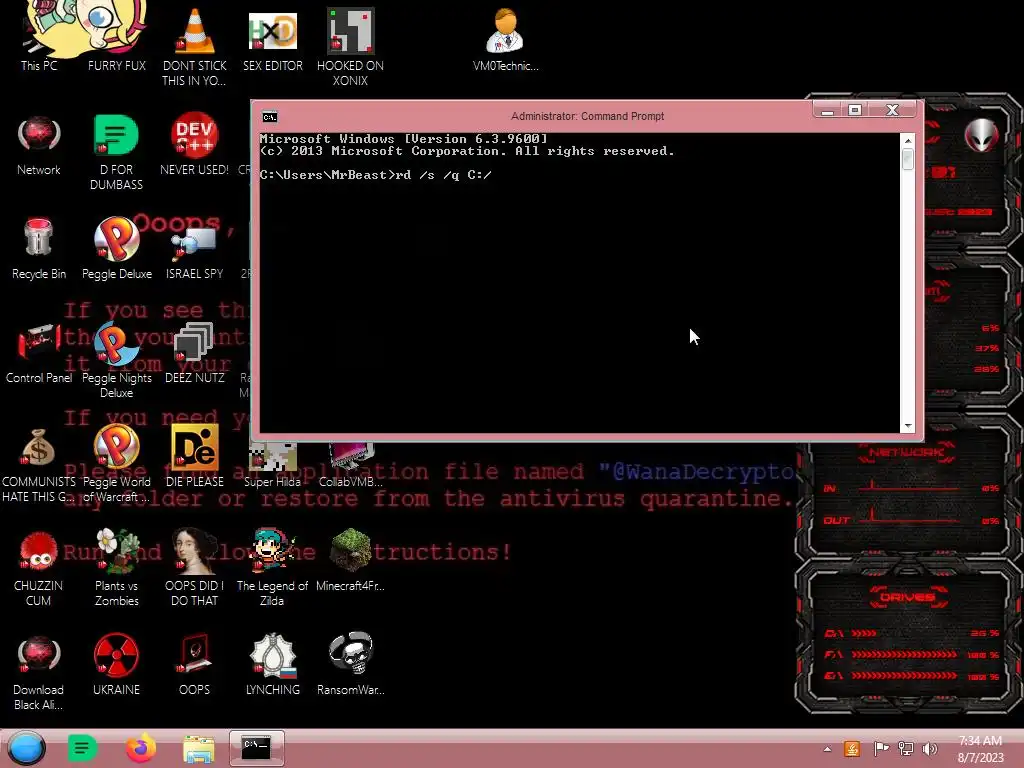Screen dimensions: 1024x768
Task: Open the clock showing 7:34 AM
Action: pyautogui.click(x=980, y=749)
